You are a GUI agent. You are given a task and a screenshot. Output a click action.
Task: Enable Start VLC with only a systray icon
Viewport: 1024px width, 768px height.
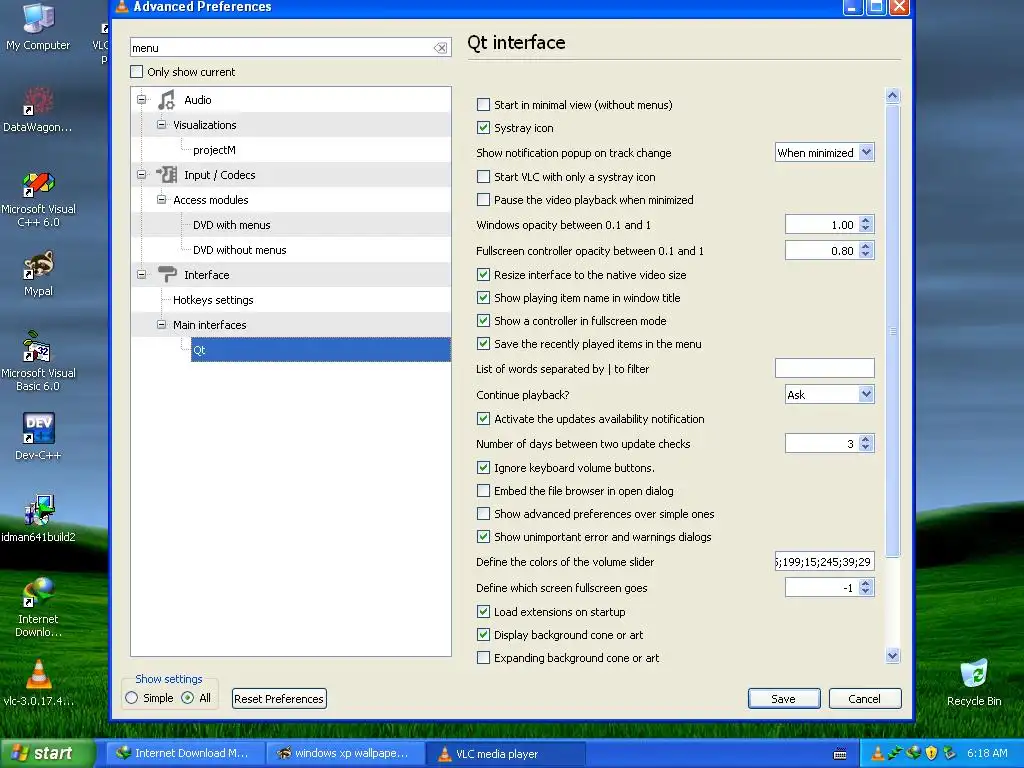click(483, 176)
